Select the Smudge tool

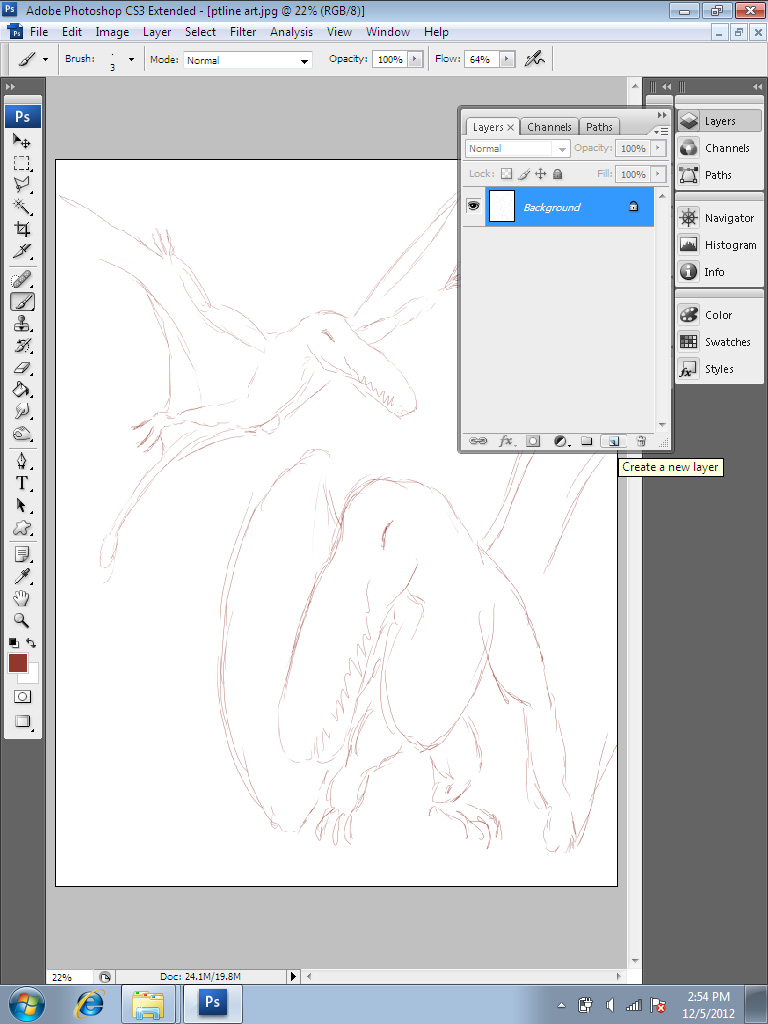22,411
